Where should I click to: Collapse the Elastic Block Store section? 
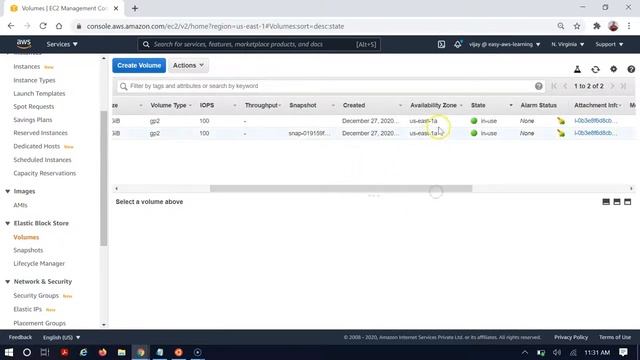7,223
